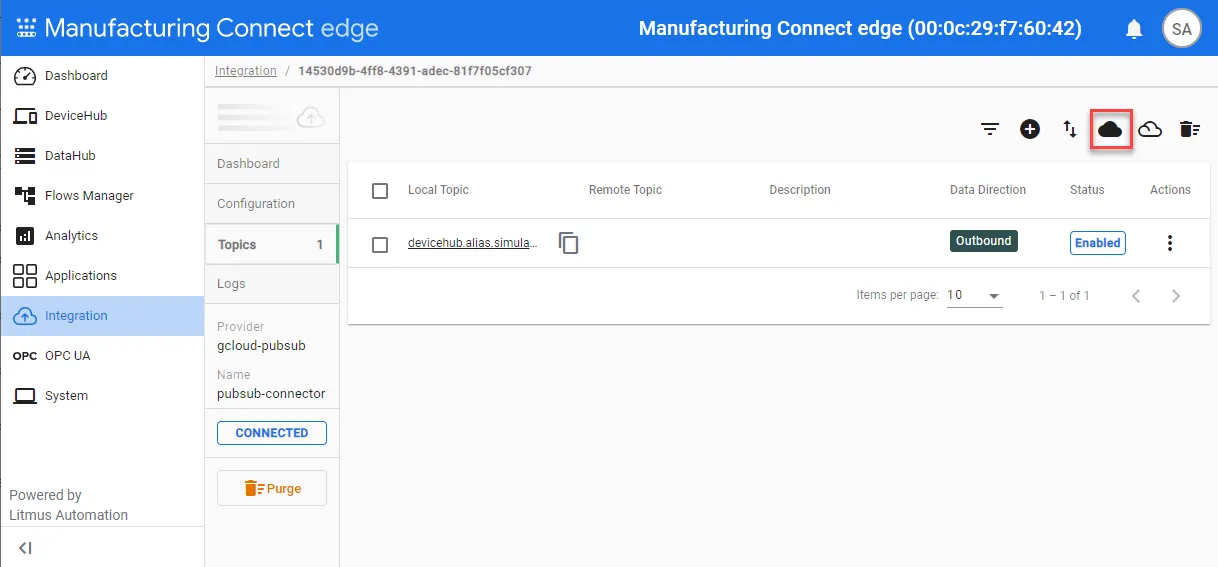Click the Remote Topic column header
This screenshot has height=567, width=1218.
(x=625, y=190)
